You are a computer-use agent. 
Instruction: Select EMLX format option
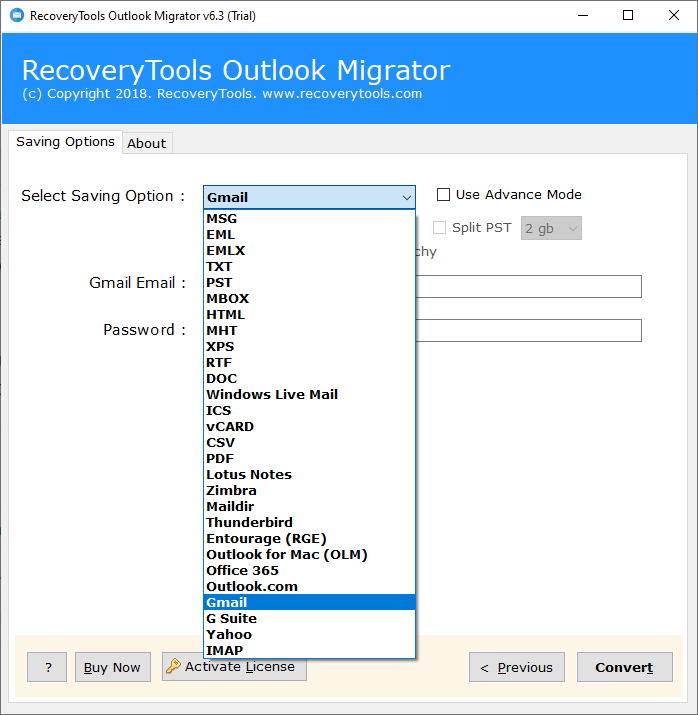tap(309, 250)
